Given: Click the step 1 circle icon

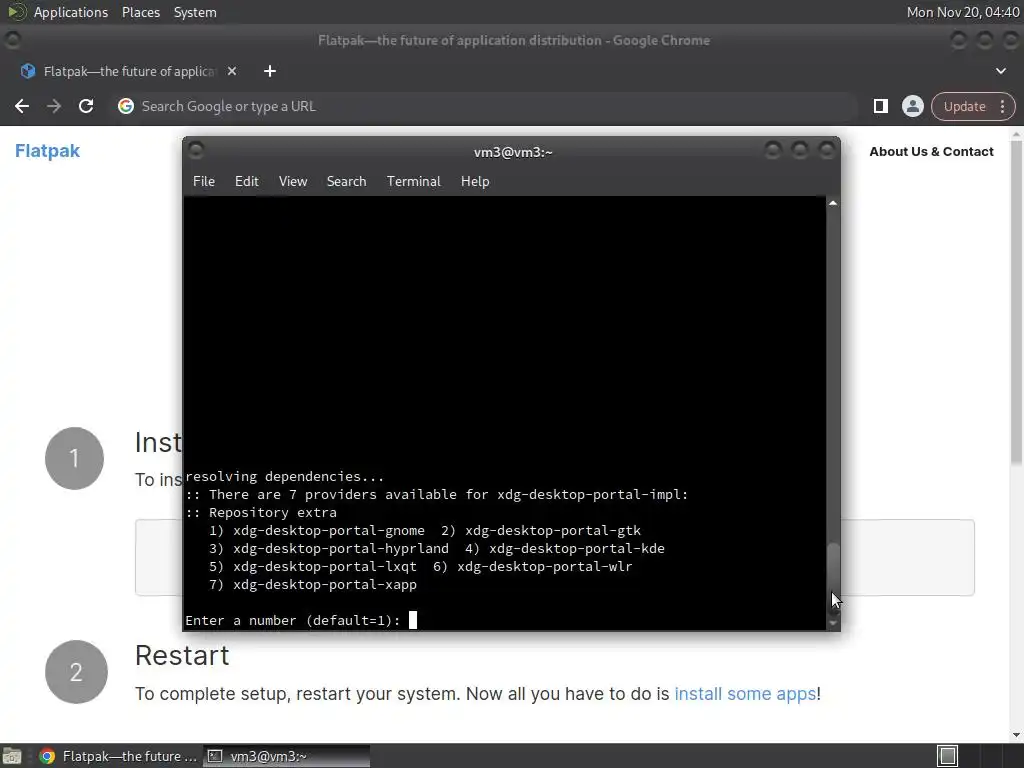Looking at the screenshot, I should coord(74,458).
